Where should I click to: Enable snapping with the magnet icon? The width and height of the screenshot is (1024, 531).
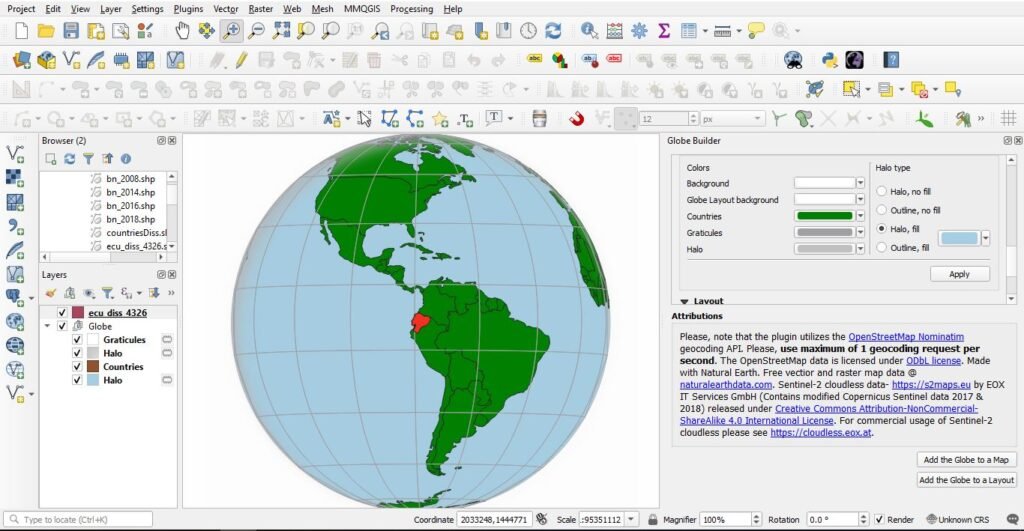(x=576, y=119)
